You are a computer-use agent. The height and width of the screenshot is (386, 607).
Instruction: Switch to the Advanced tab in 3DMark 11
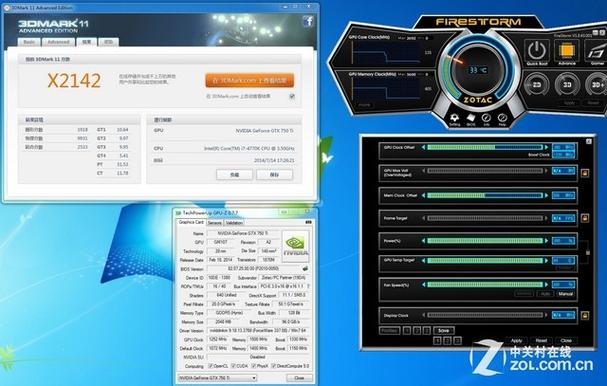point(58,42)
